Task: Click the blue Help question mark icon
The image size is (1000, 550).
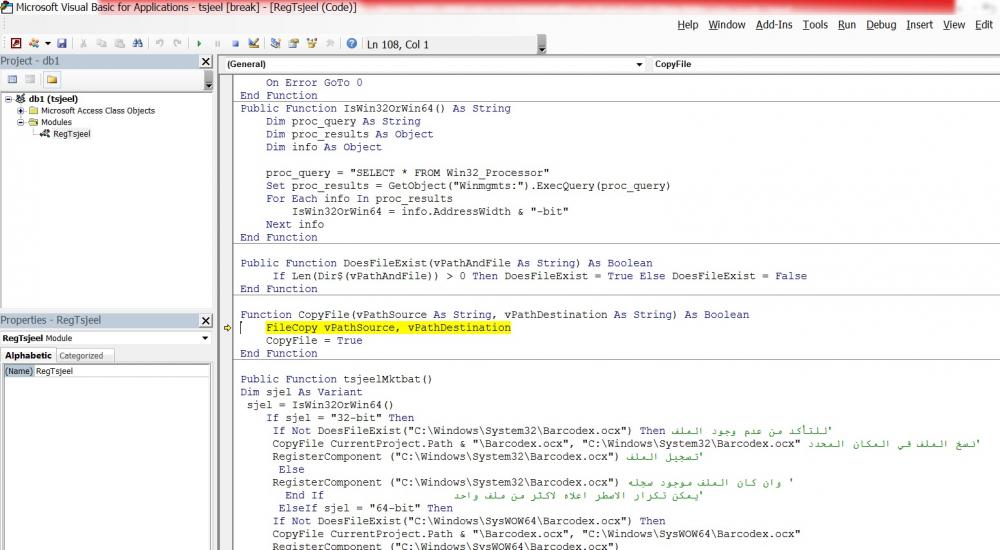Action: click(x=352, y=44)
